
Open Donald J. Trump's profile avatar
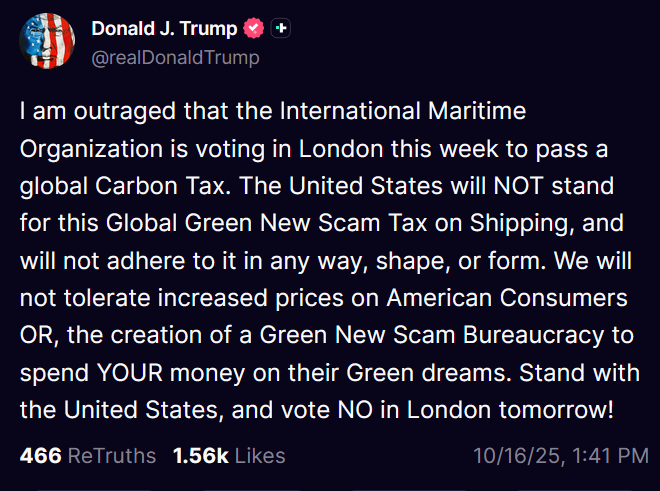45,41
